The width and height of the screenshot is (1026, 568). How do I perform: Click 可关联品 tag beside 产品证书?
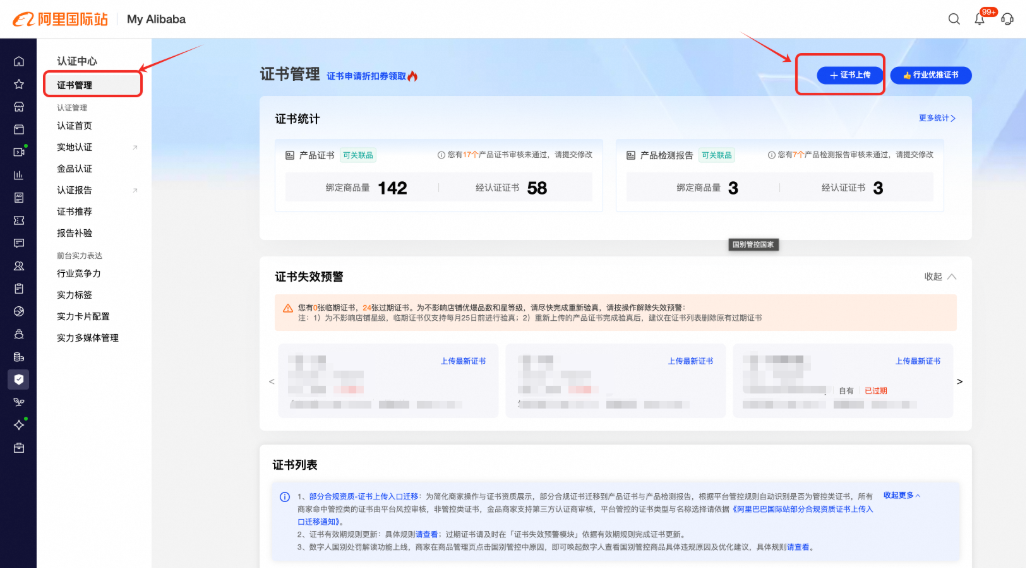(358, 156)
